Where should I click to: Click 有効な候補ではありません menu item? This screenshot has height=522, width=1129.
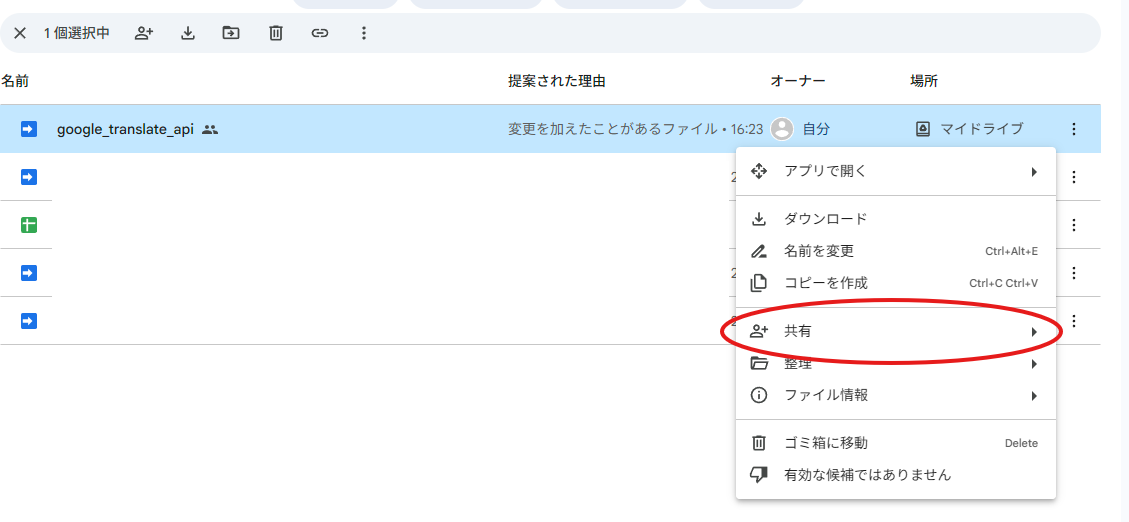pyautogui.click(x=896, y=475)
